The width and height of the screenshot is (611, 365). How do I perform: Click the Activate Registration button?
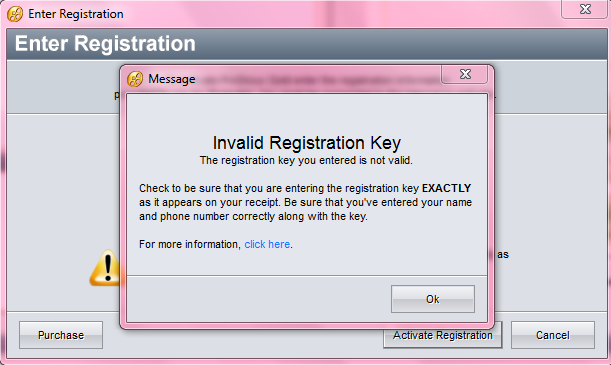point(442,335)
